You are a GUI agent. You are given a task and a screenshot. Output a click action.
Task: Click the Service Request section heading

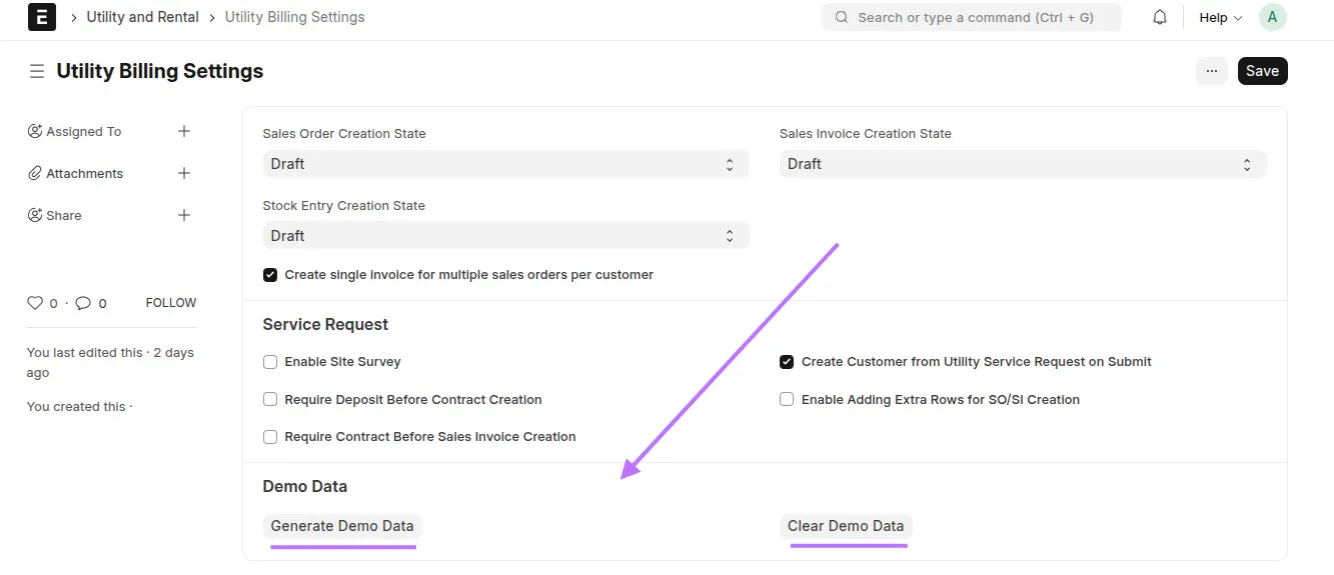(x=326, y=324)
